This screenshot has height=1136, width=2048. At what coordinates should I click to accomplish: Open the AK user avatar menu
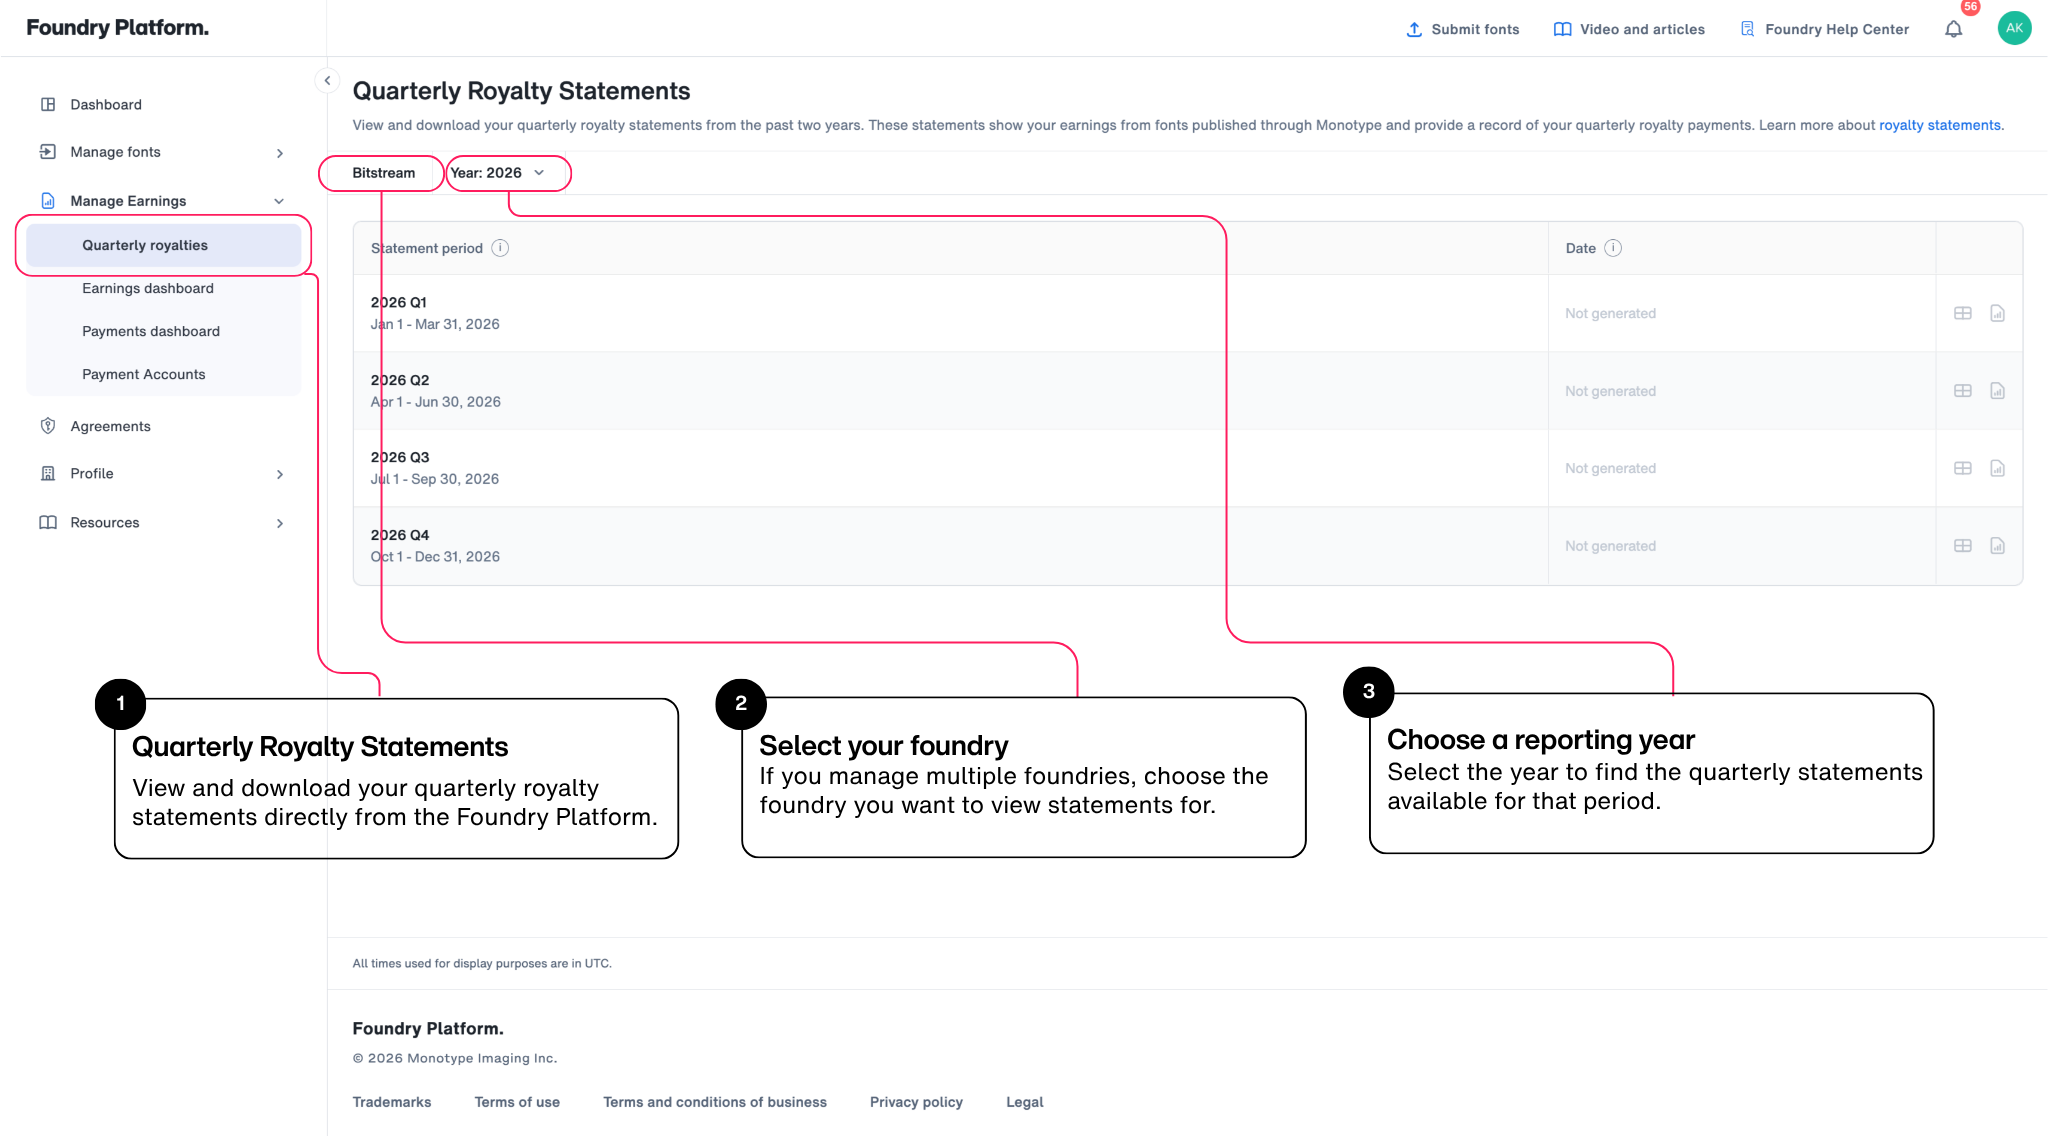[2014, 28]
